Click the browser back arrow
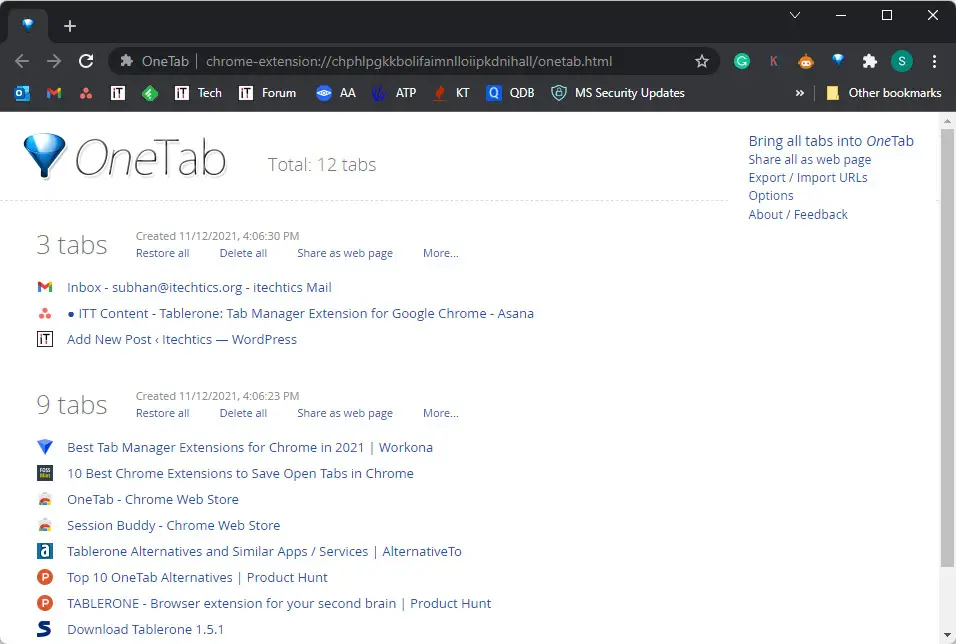This screenshot has width=956, height=644. [x=22, y=61]
